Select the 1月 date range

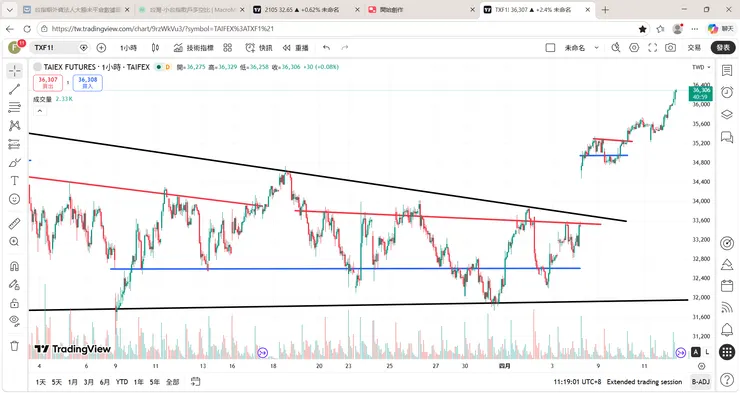[x=73, y=382]
